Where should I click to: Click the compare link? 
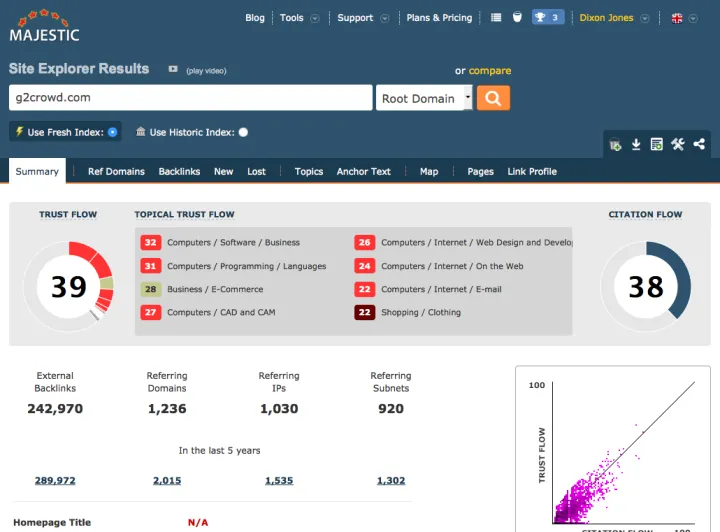click(x=490, y=71)
